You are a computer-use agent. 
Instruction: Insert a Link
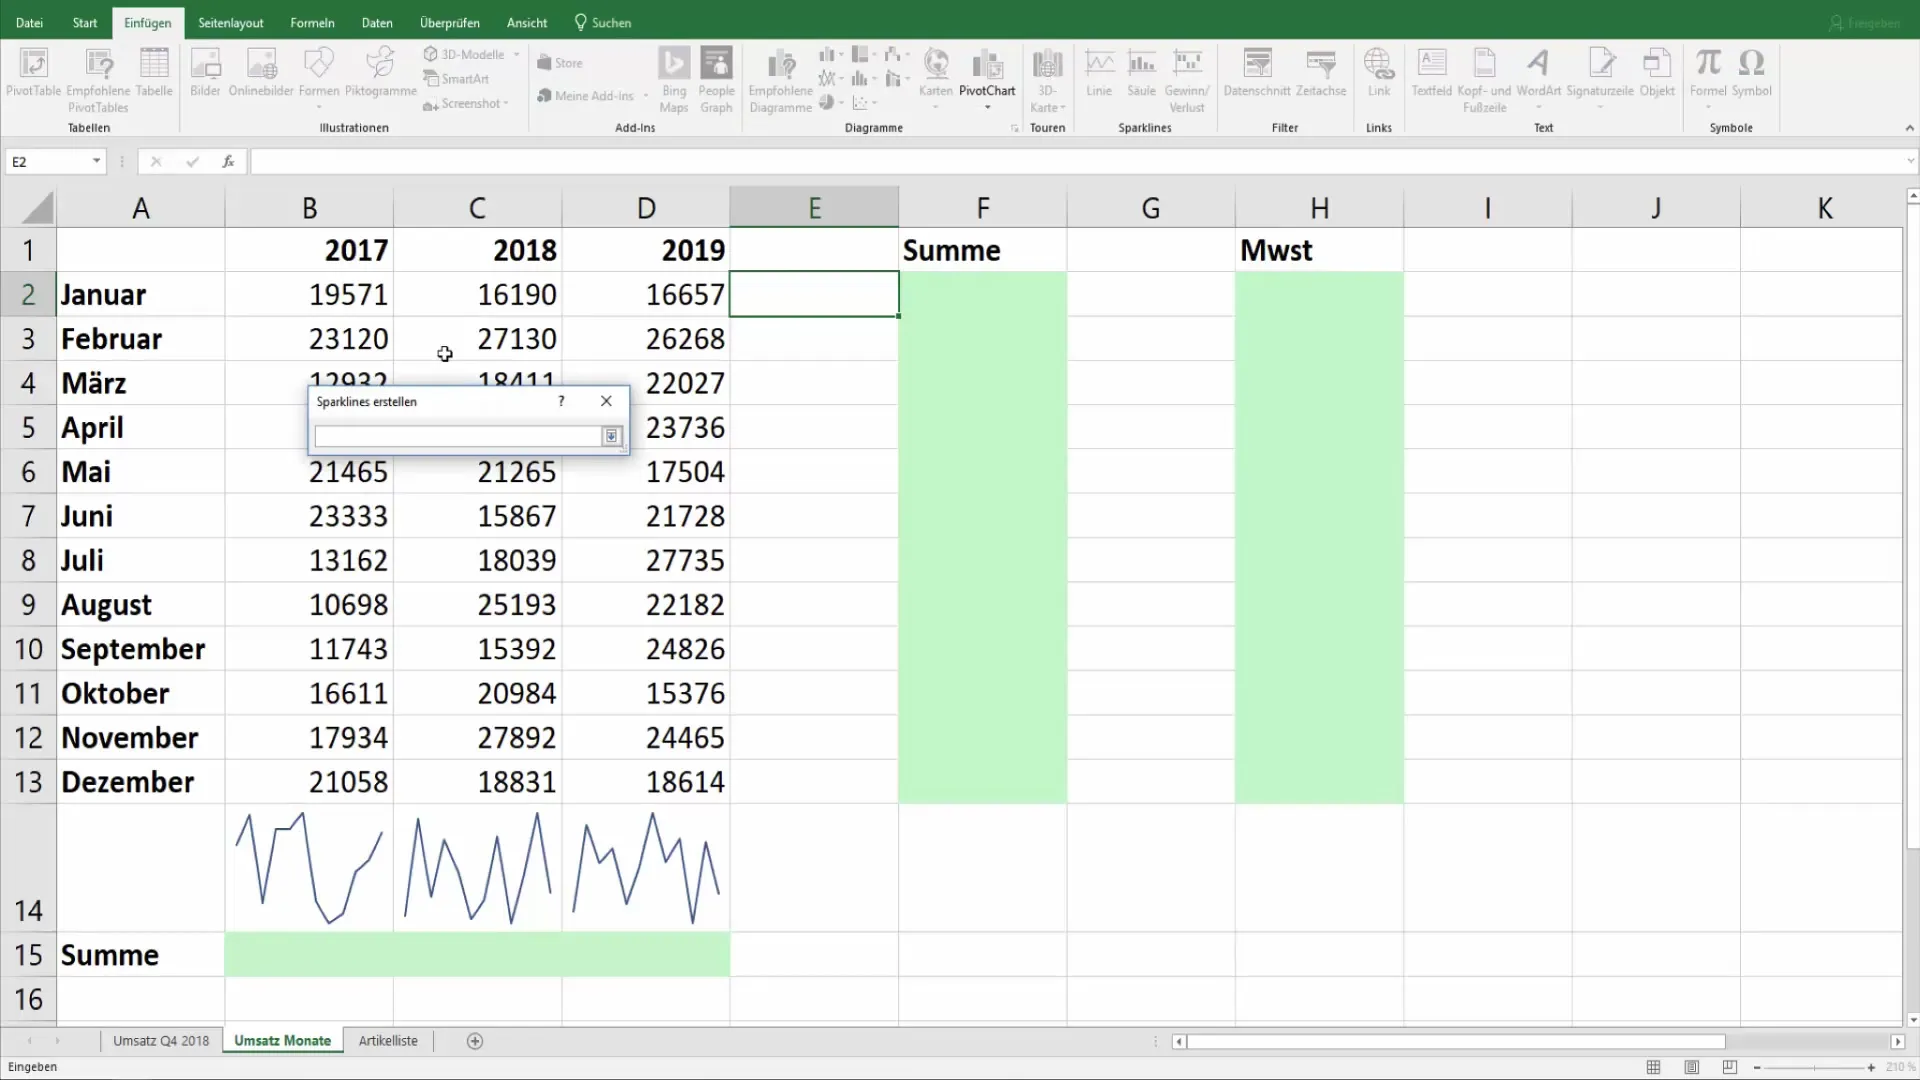pos(1379,72)
